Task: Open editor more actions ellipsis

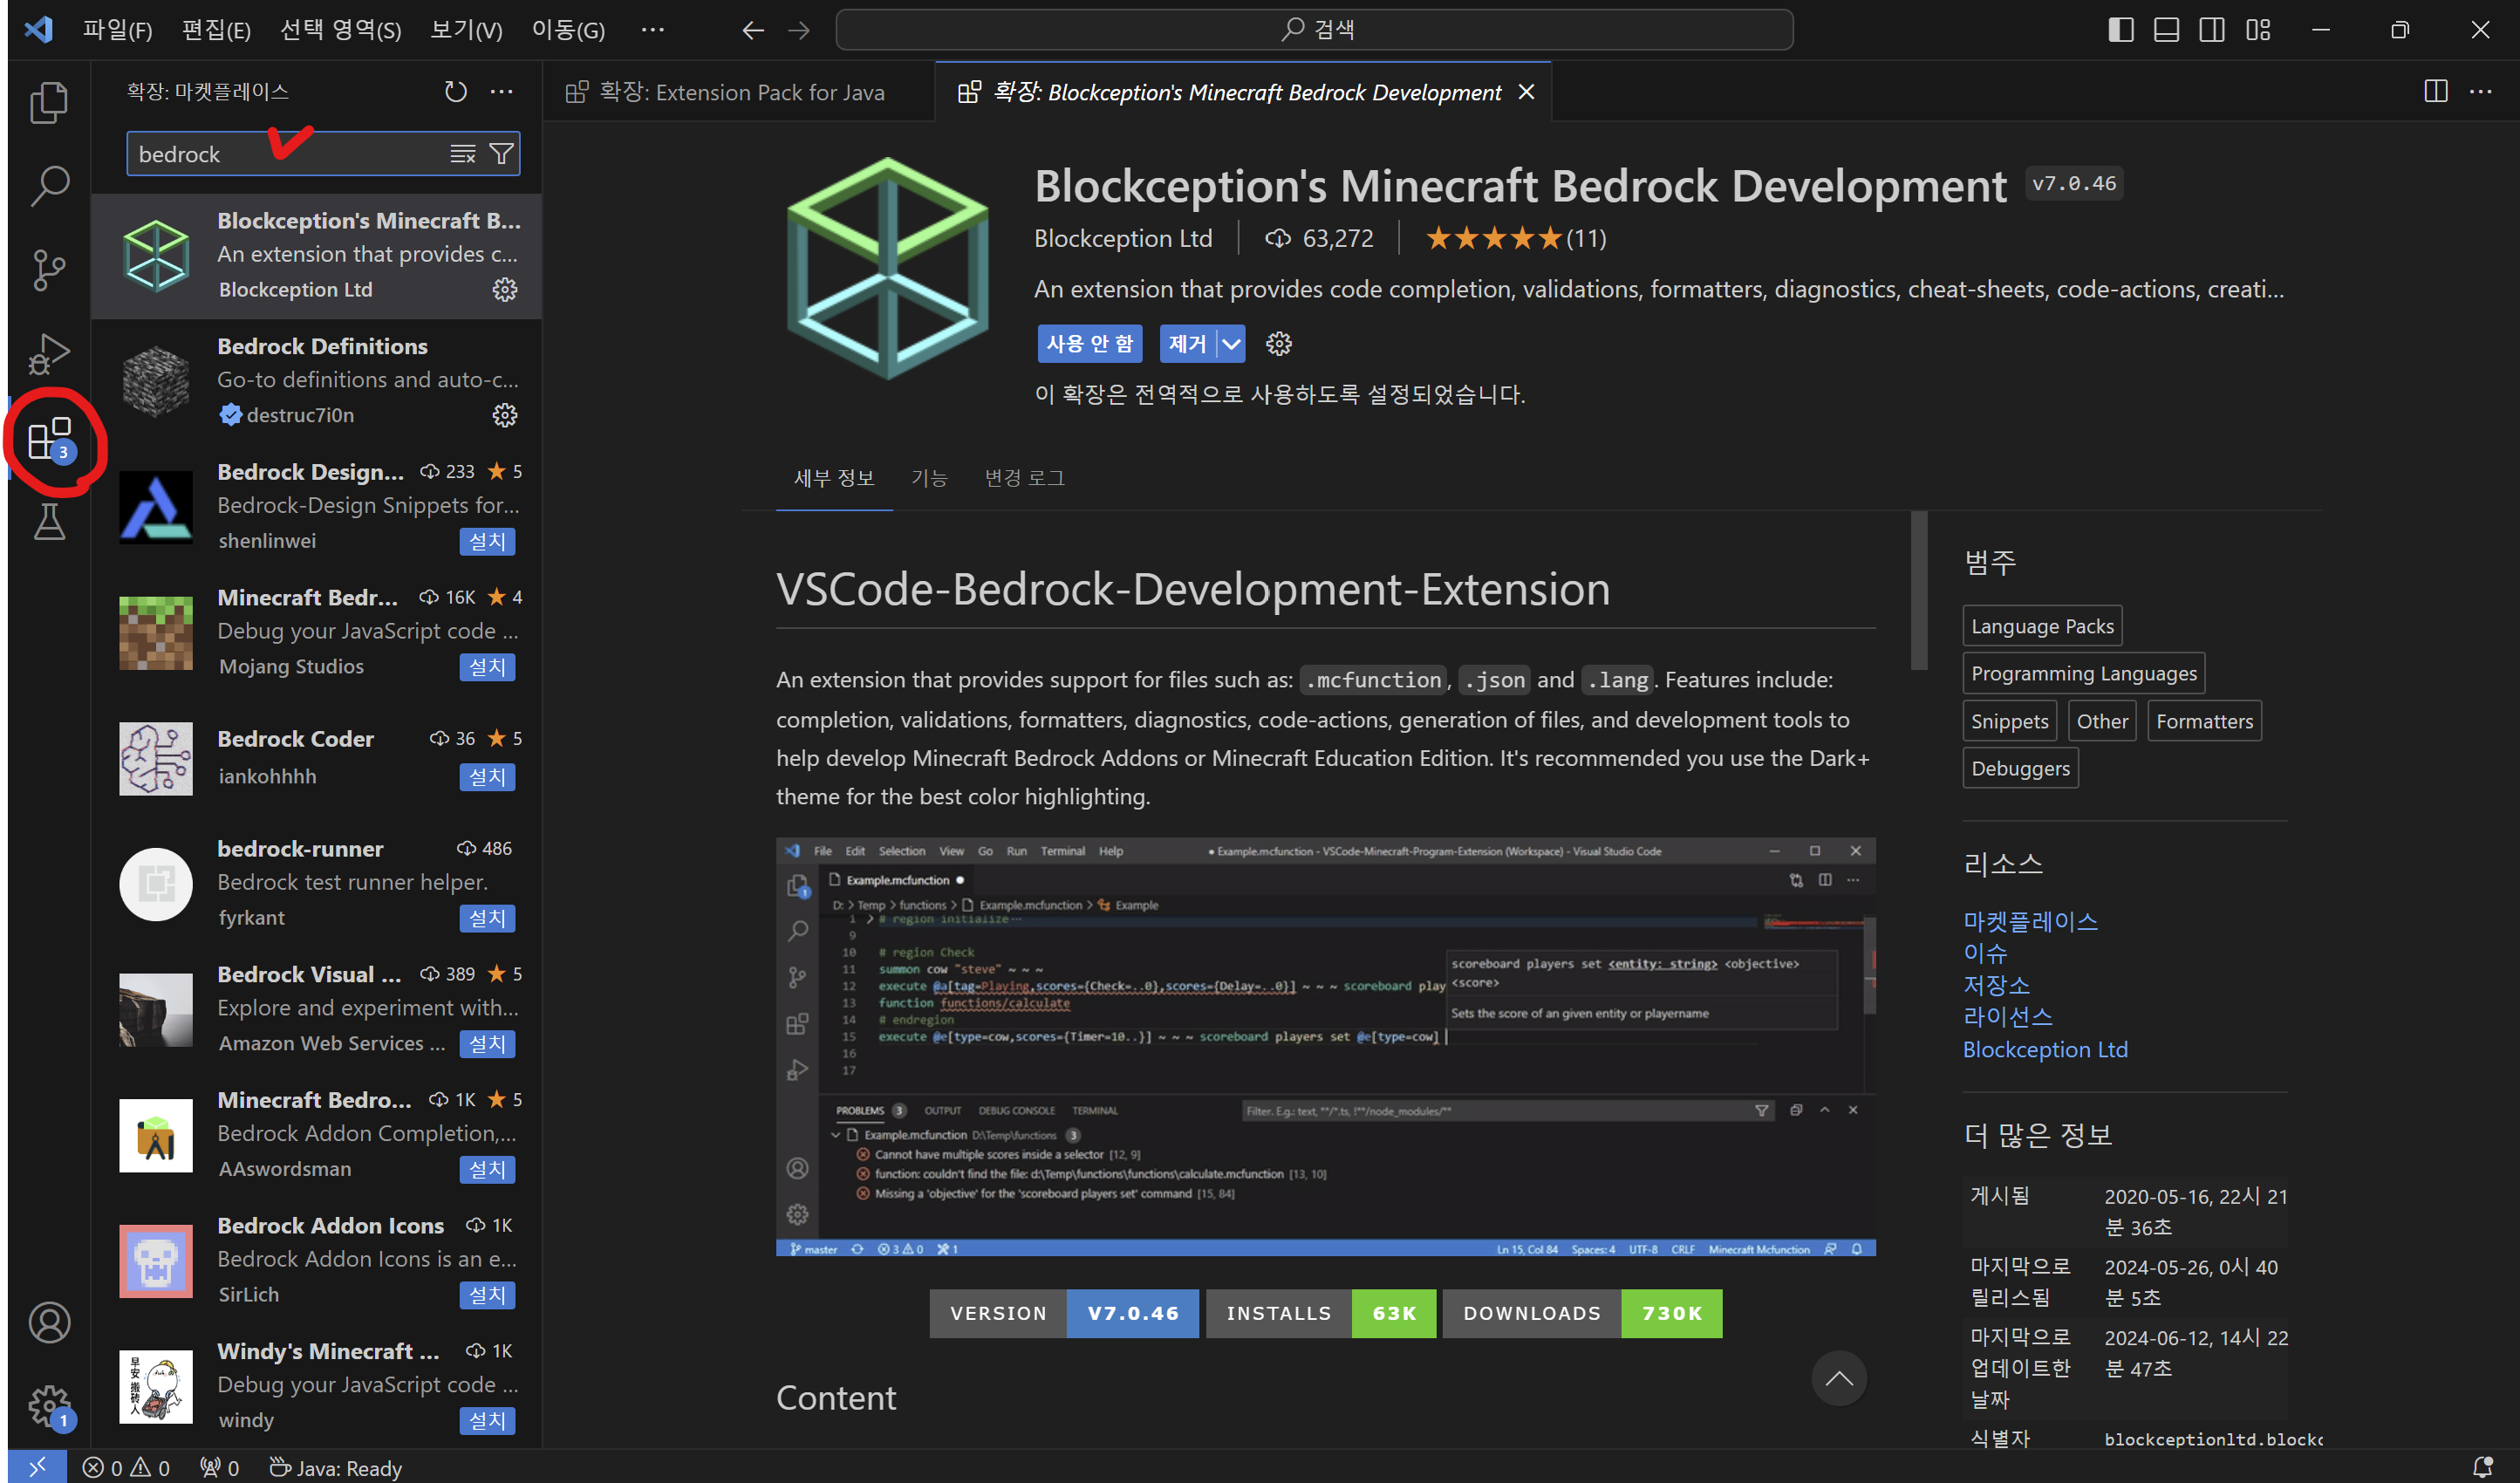Action: [x=2481, y=92]
